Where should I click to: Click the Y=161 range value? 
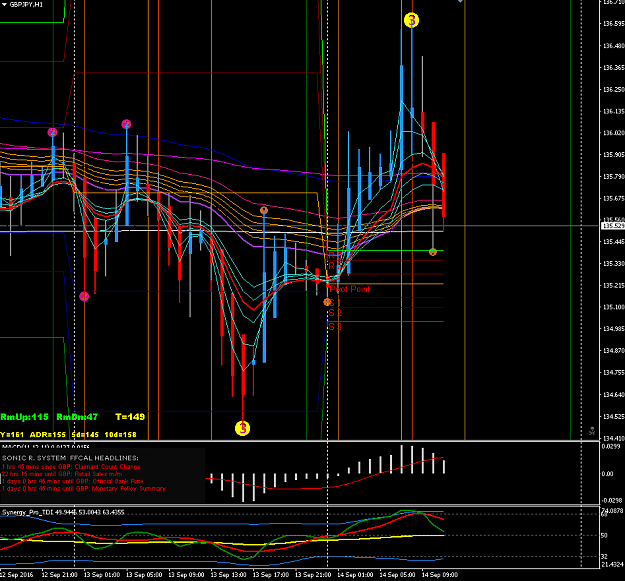12,434
